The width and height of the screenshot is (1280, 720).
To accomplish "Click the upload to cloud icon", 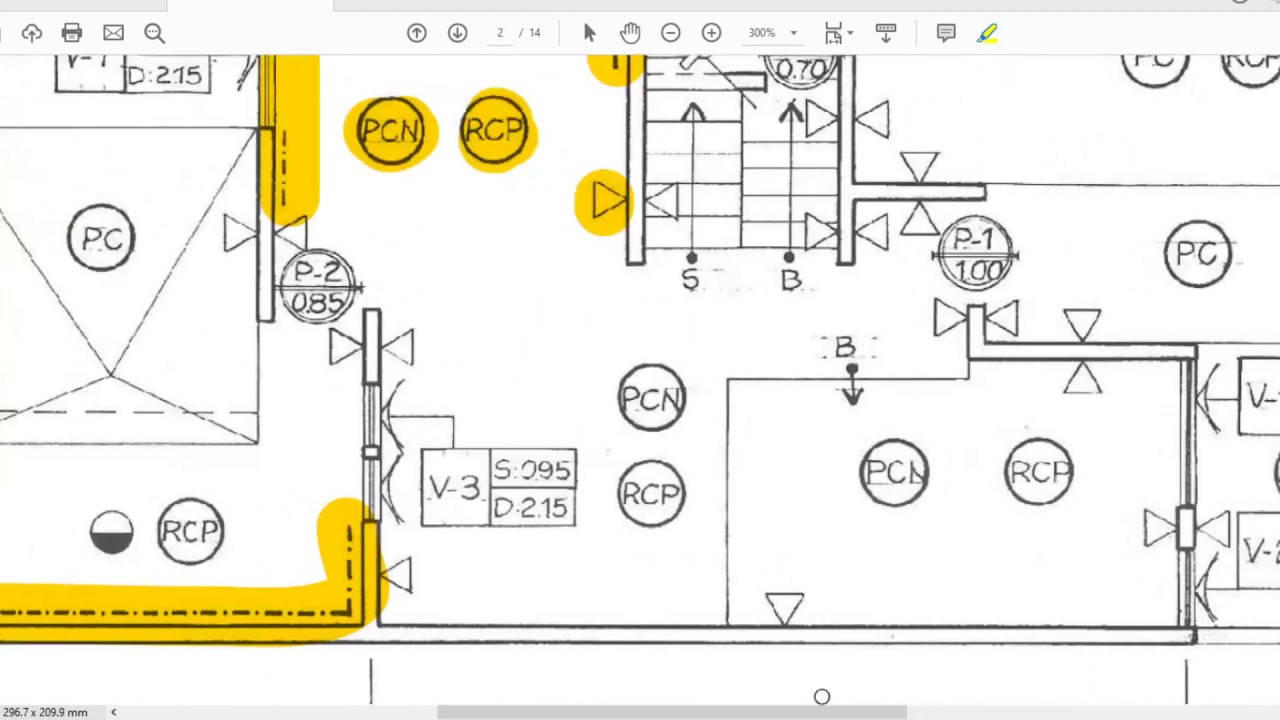I will point(32,33).
